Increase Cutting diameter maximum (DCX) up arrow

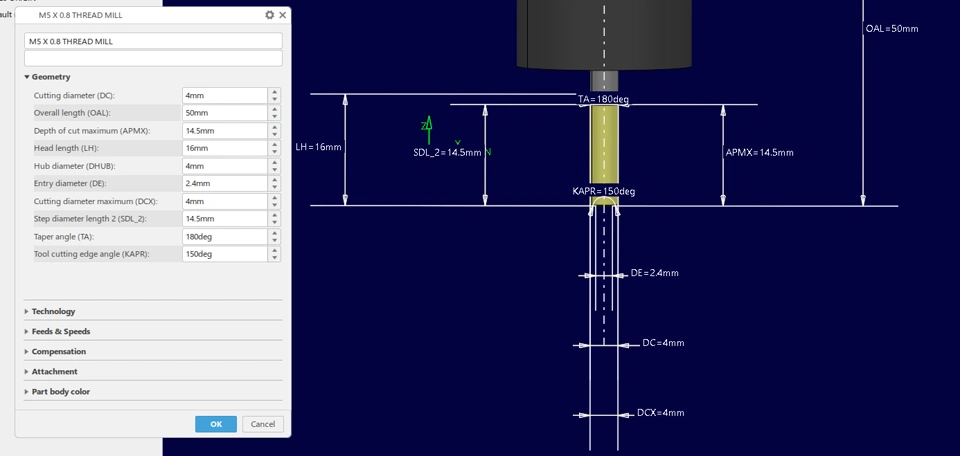point(275,198)
